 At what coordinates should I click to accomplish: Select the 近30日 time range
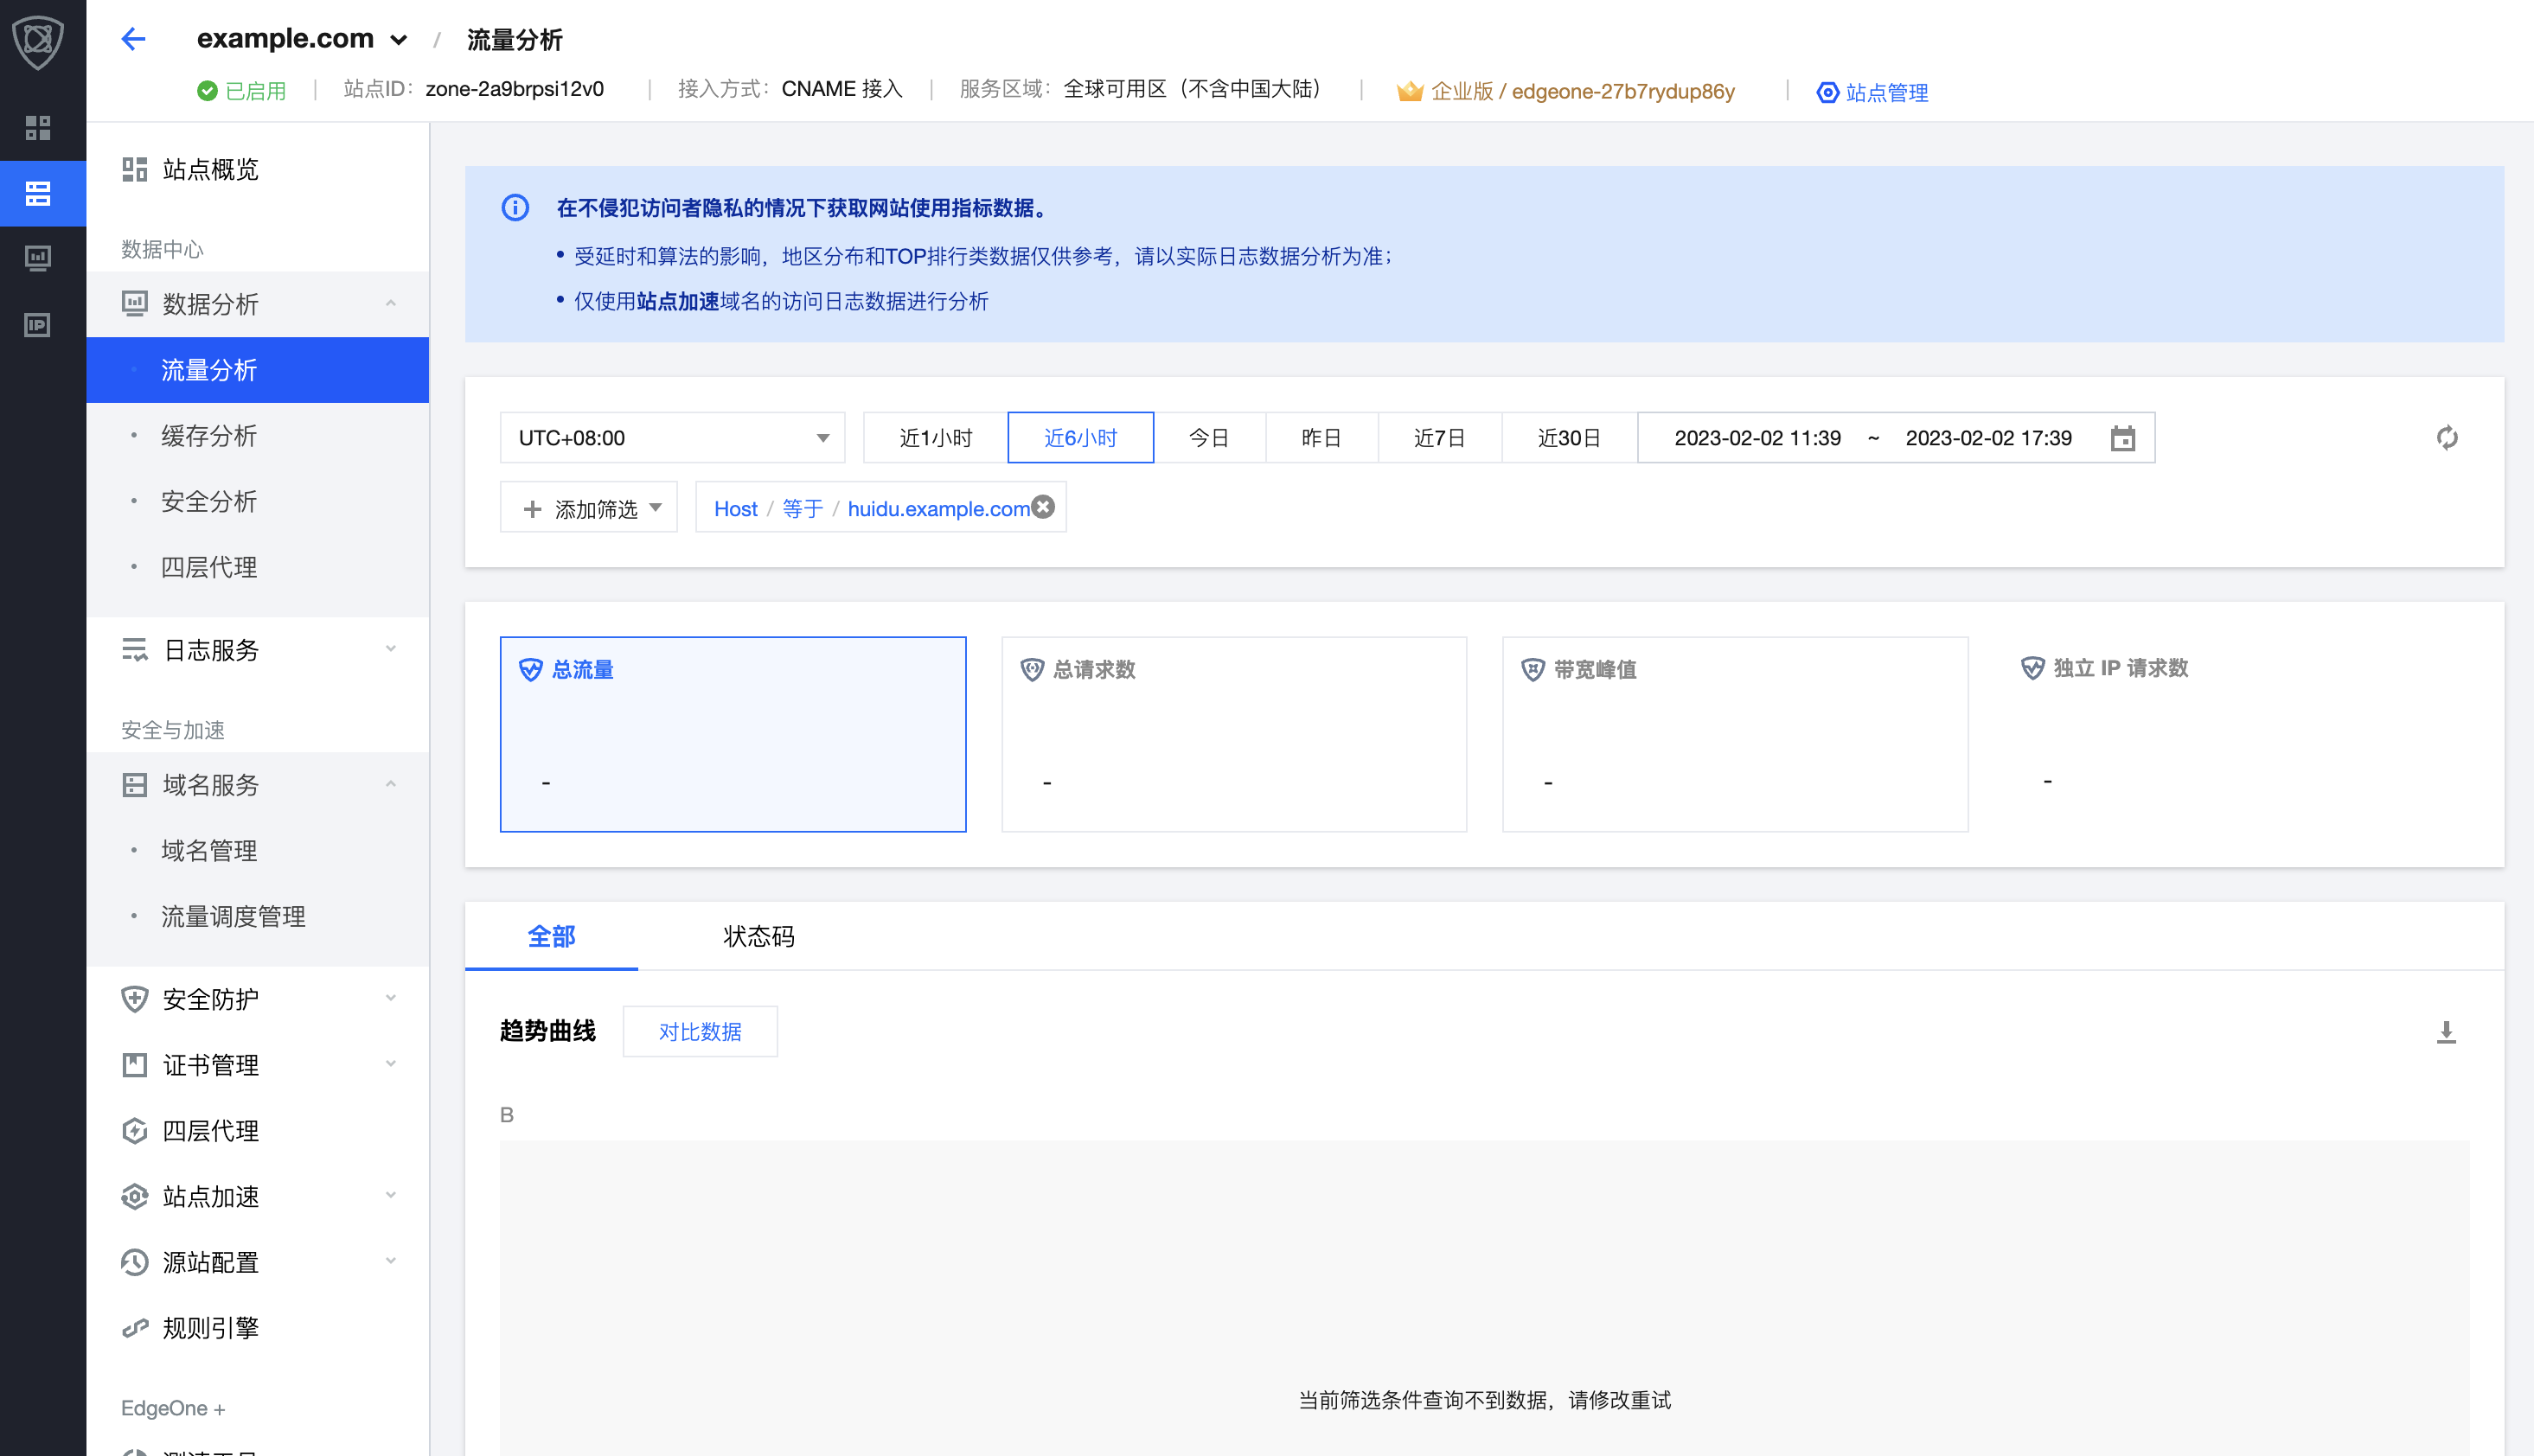pyautogui.click(x=1570, y=438)
